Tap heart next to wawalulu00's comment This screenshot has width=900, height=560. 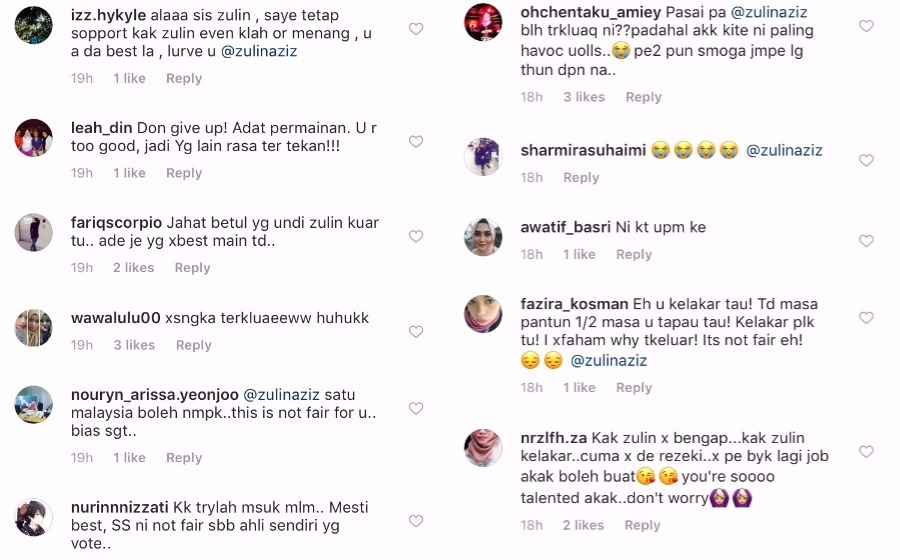click(x=416, y=331)
